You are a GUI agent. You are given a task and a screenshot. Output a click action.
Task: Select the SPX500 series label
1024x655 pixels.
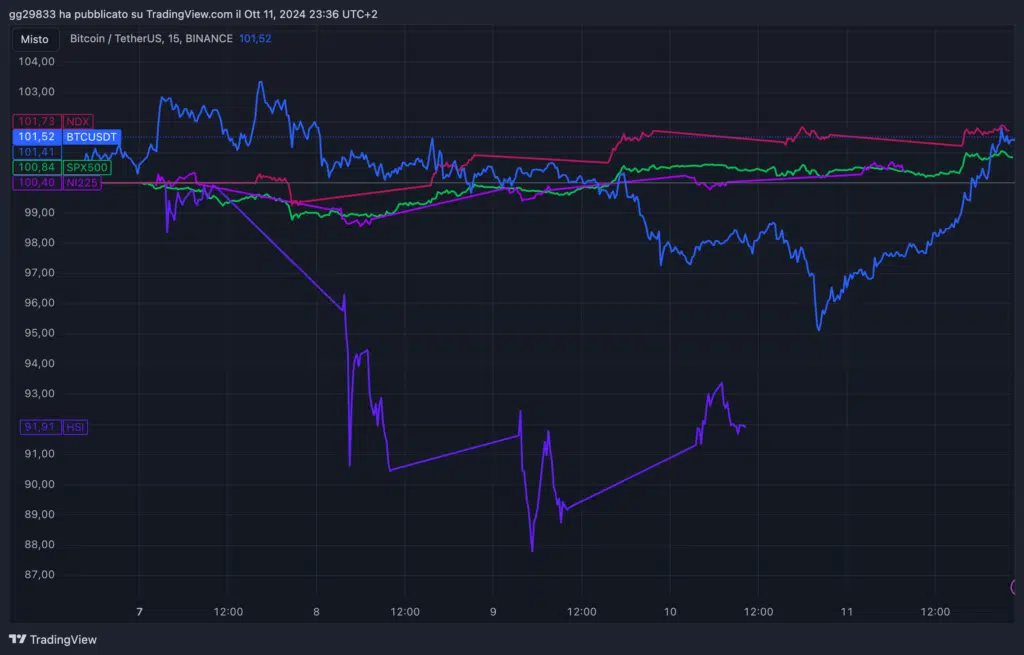click(87, 167)
